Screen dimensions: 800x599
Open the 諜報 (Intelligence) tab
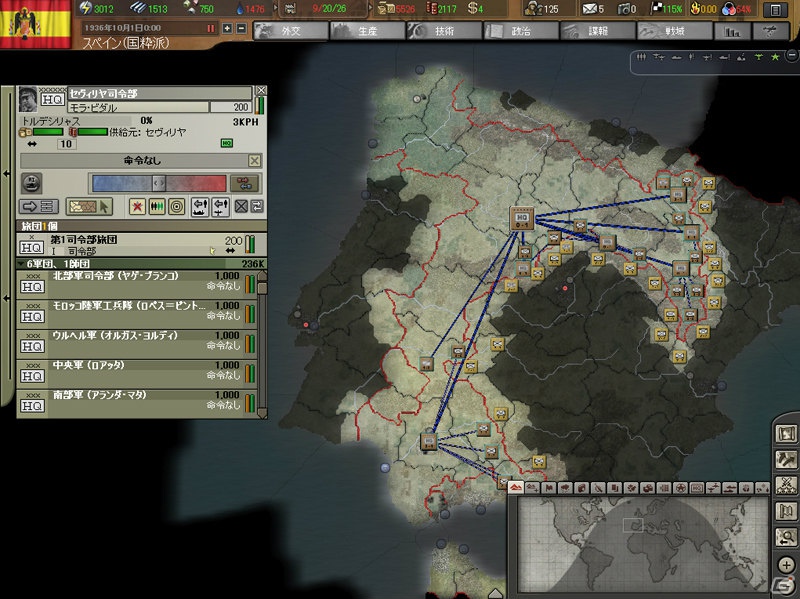[x=597, y=31]
